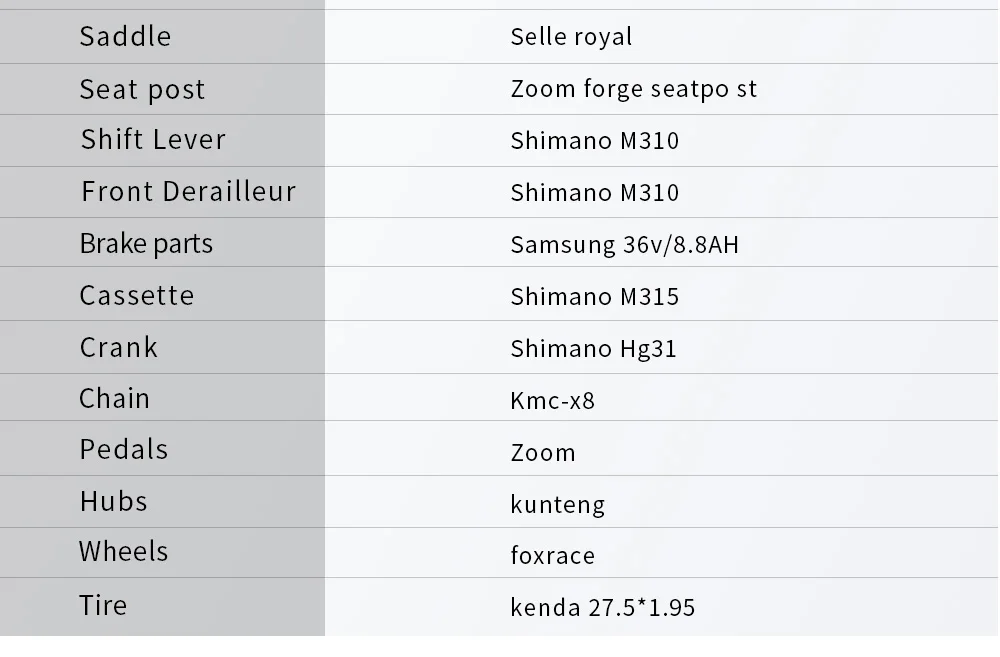Click the Seat post label
This screenshot has height=657, width=1000.
tap(142, 90)
